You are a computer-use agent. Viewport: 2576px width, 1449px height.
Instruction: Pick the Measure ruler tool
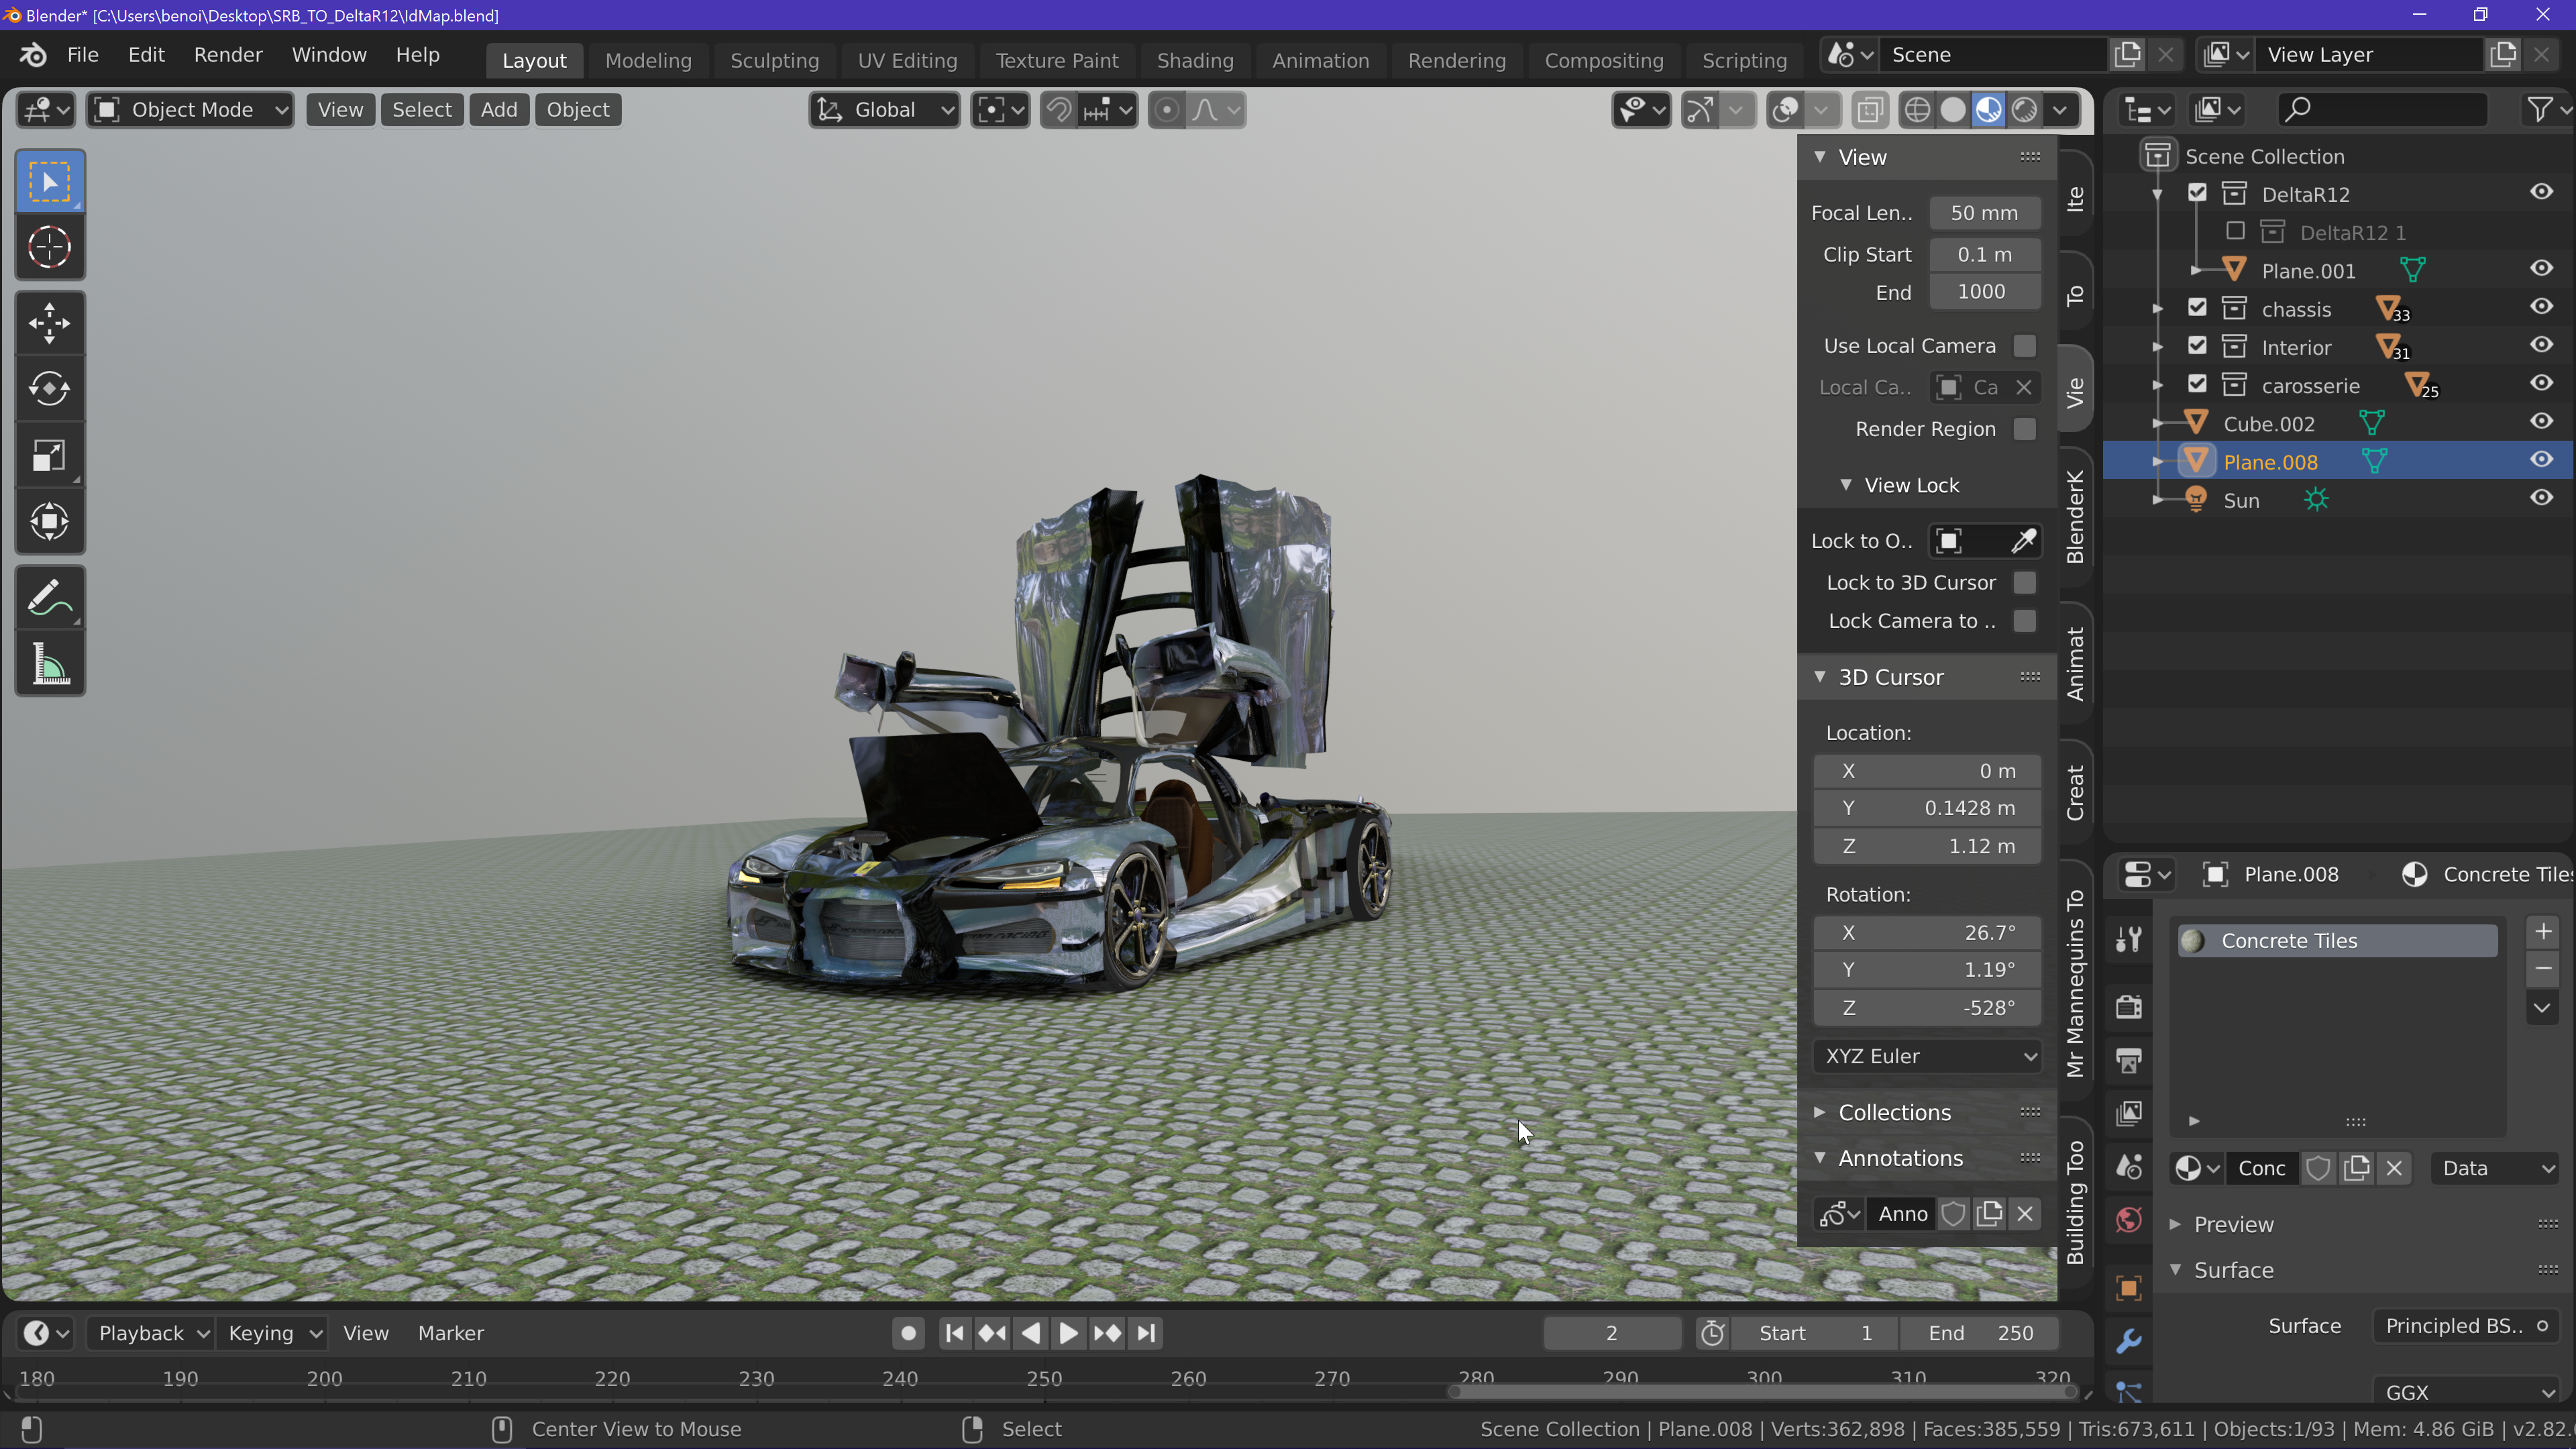[49, 665]
